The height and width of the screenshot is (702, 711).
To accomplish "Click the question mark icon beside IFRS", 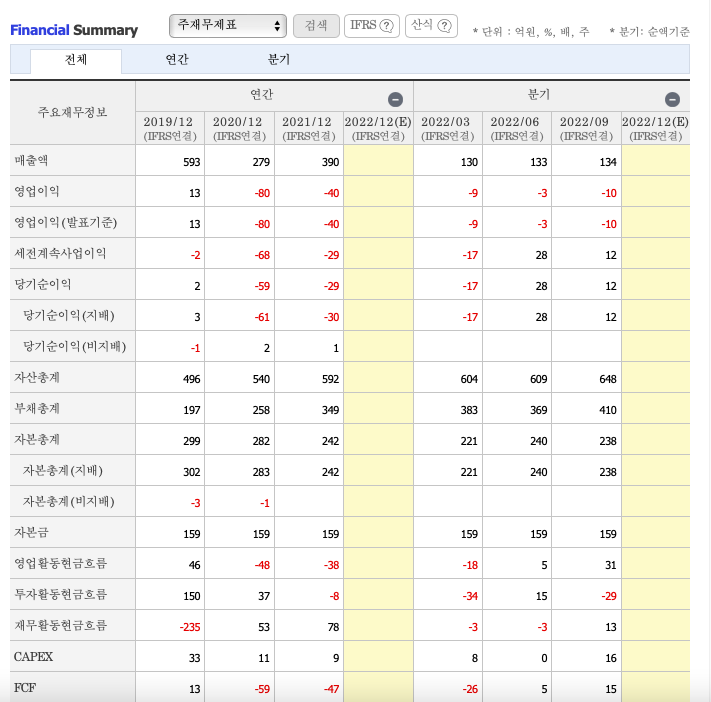I will click(x=386, y=26).
